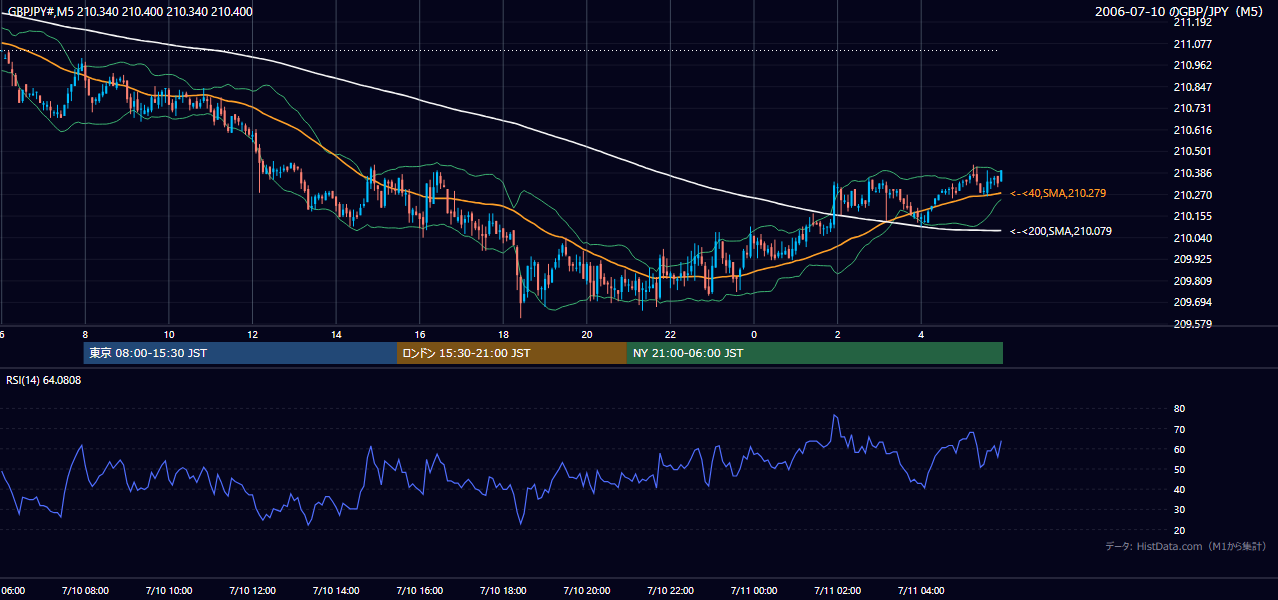Click the 209.694 price axis label

click(1192, 302)
